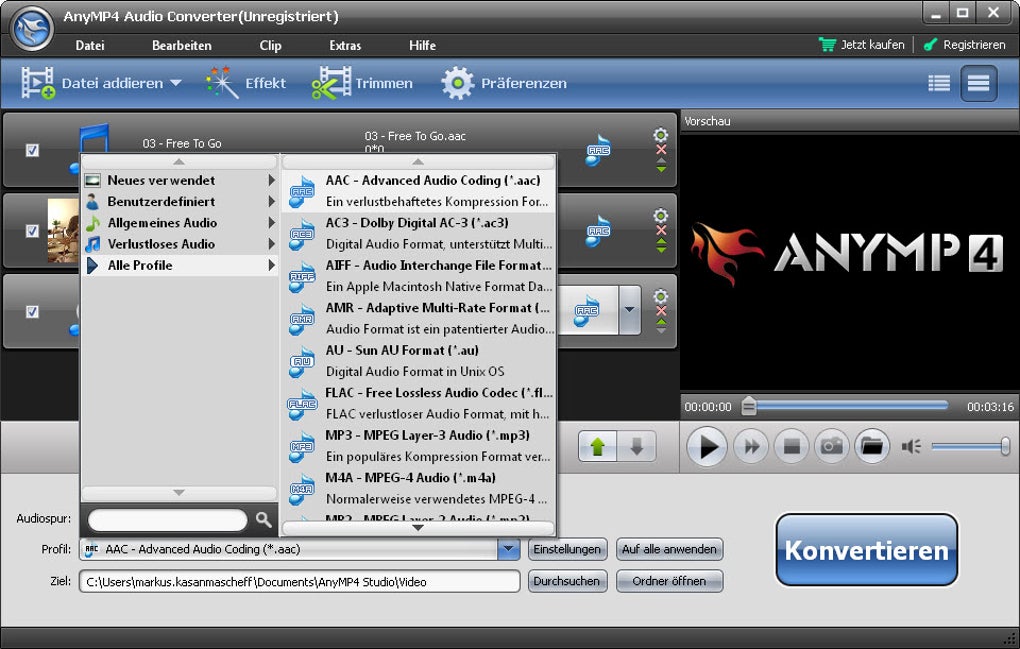The image size is (1020, 649).
Task: Open the Extras menu
Action: click(345, 46)
